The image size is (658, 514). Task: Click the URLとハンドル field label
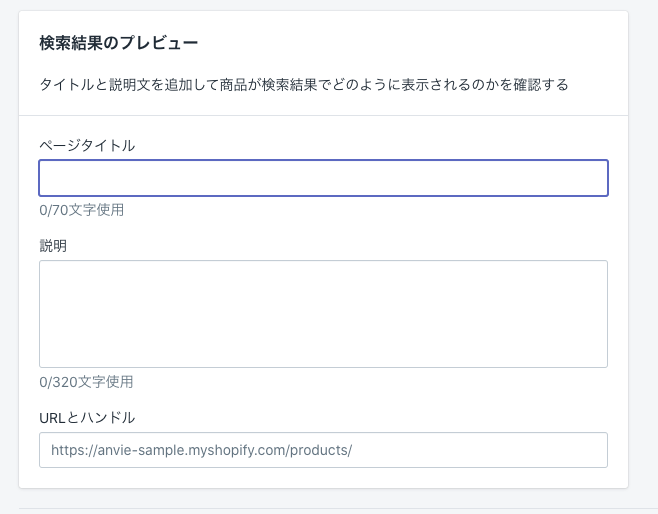point(87,417)
